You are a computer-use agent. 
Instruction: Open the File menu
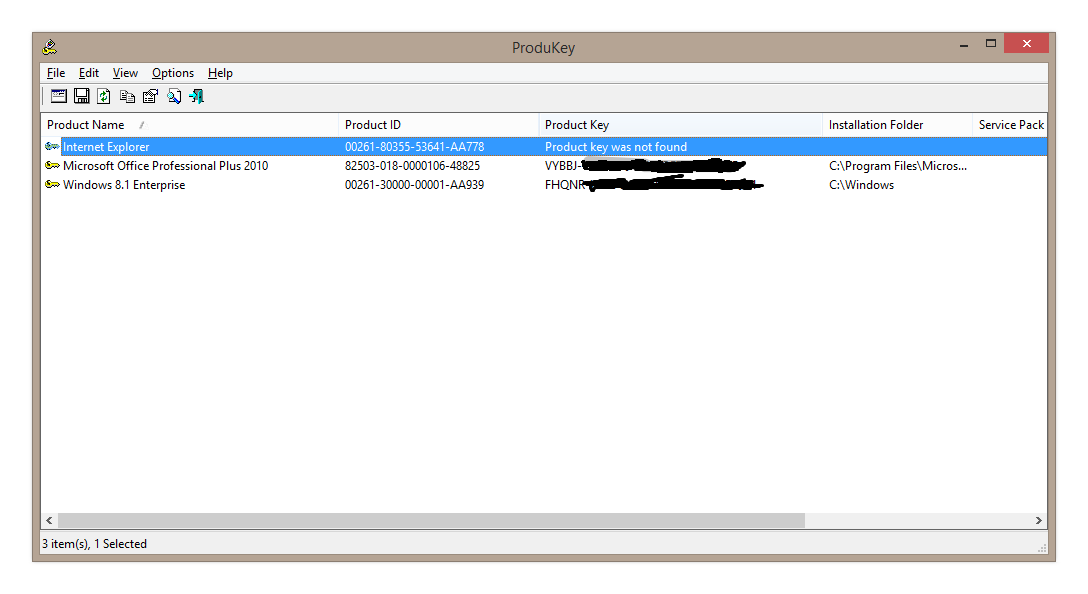pyautogui.click(x=55, y=72)
